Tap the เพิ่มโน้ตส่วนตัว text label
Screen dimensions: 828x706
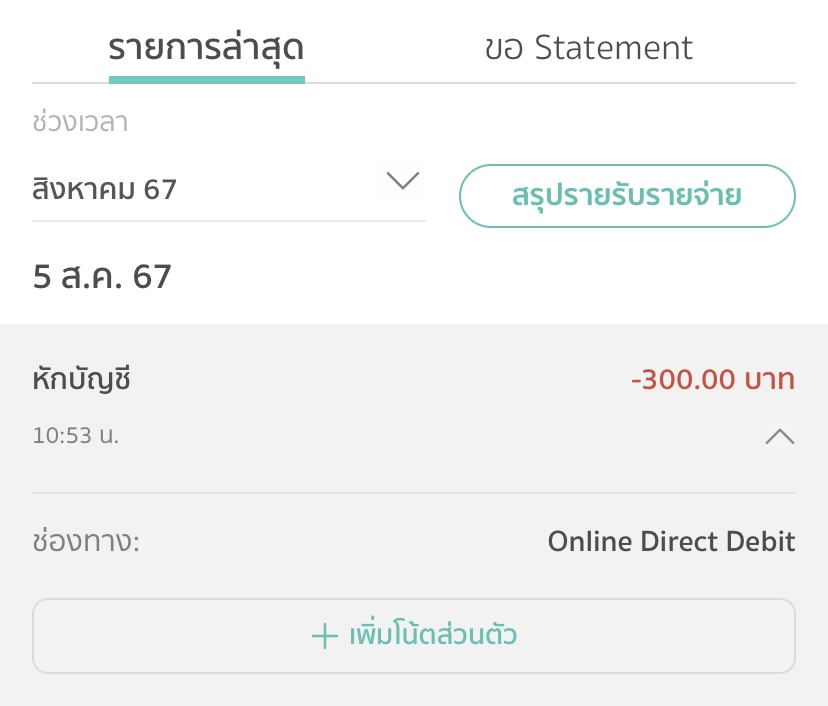click(x=433, y=634)
